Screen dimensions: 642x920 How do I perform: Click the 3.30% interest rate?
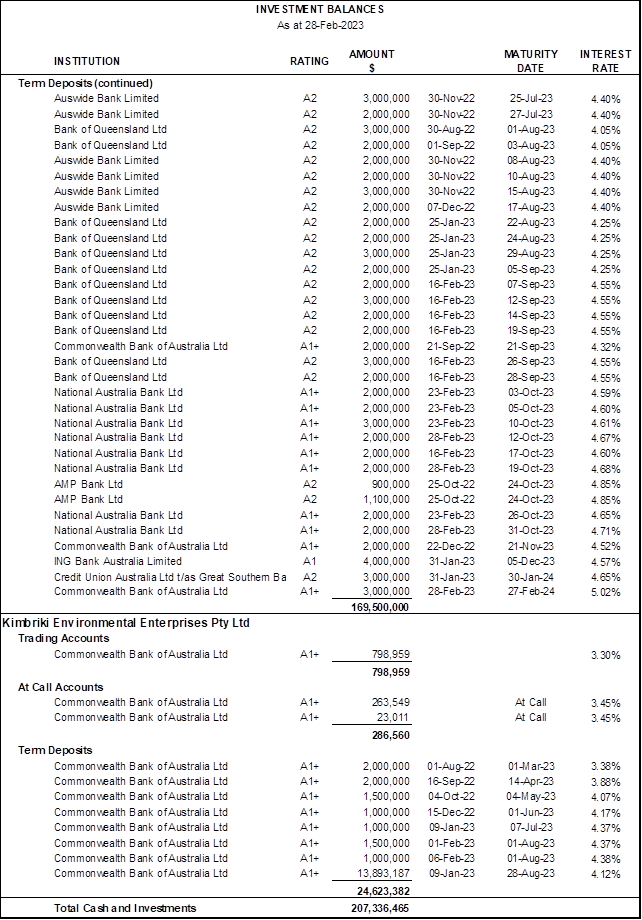point(606,655)
